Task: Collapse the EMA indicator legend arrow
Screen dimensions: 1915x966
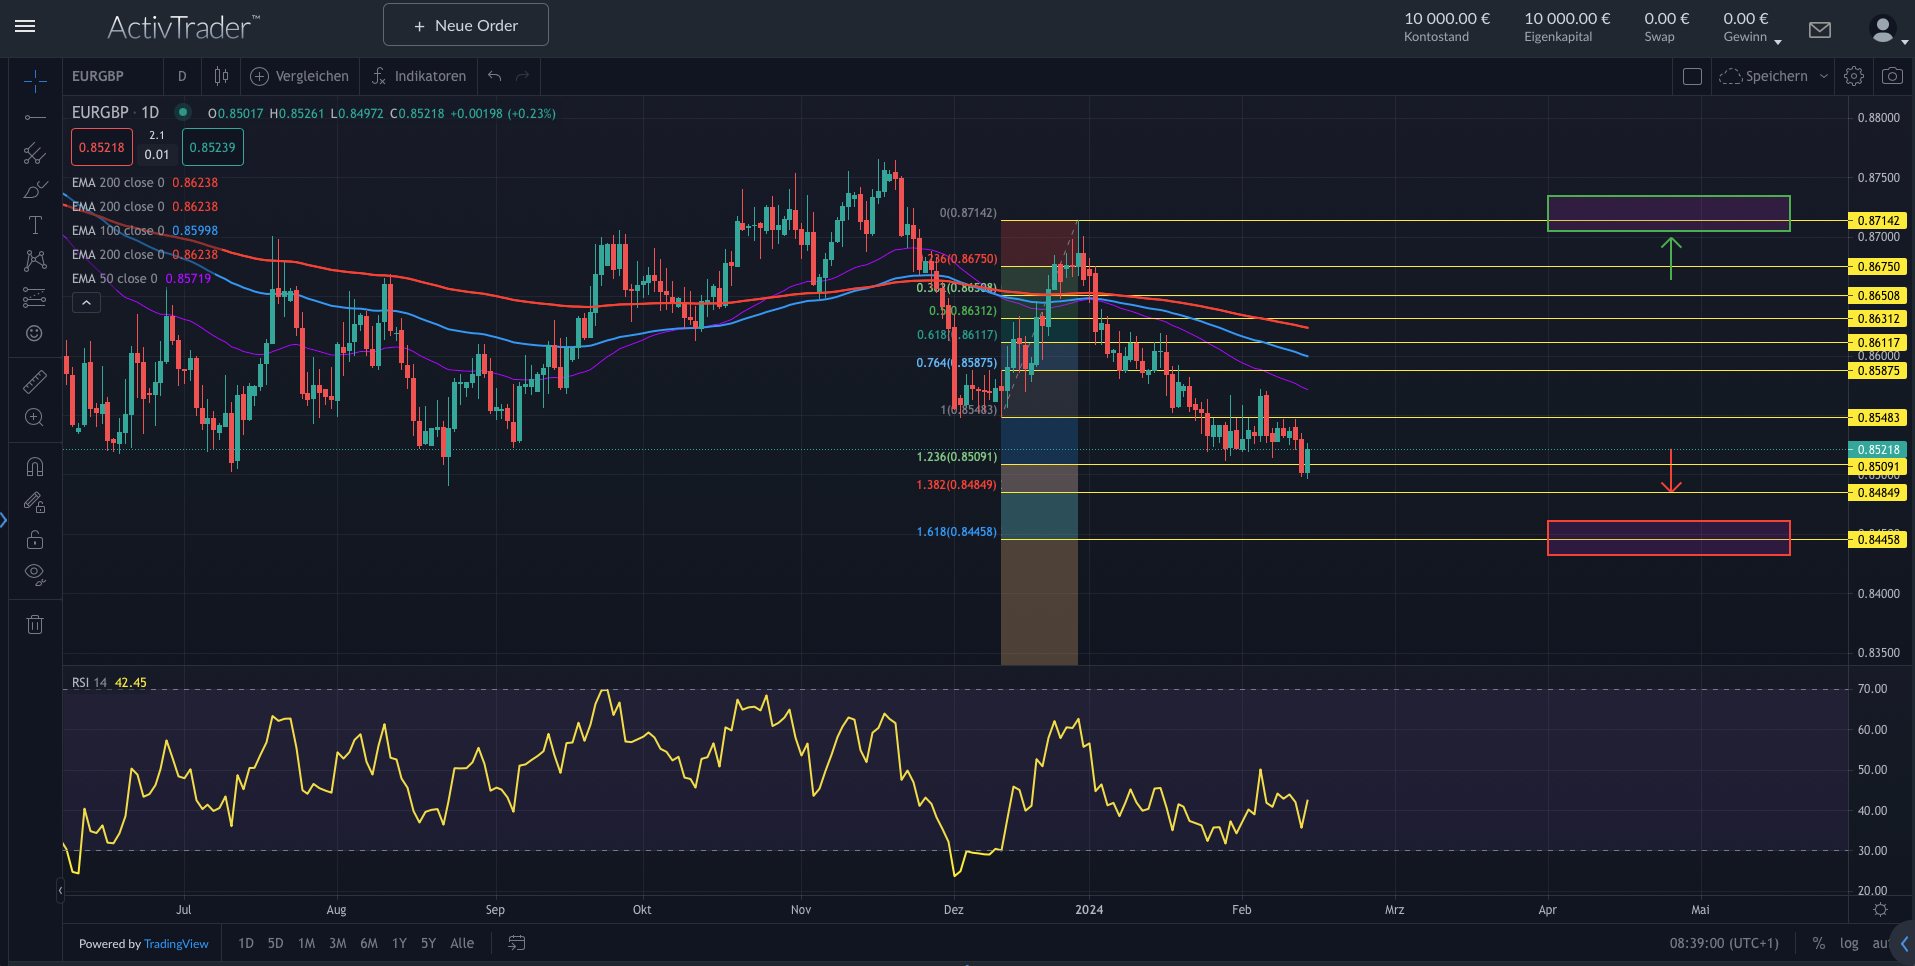Action: click(86, 302)
